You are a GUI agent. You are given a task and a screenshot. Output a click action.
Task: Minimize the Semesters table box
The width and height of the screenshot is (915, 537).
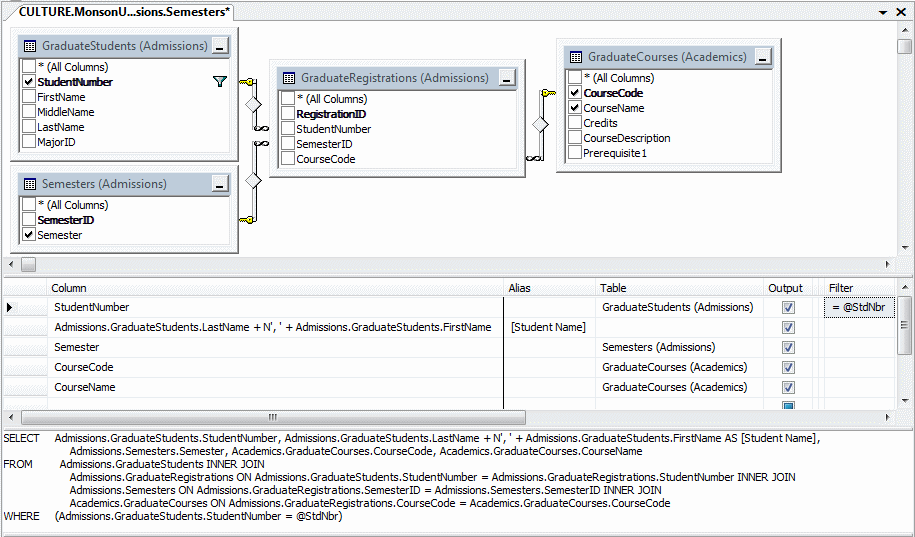[219, 185]
